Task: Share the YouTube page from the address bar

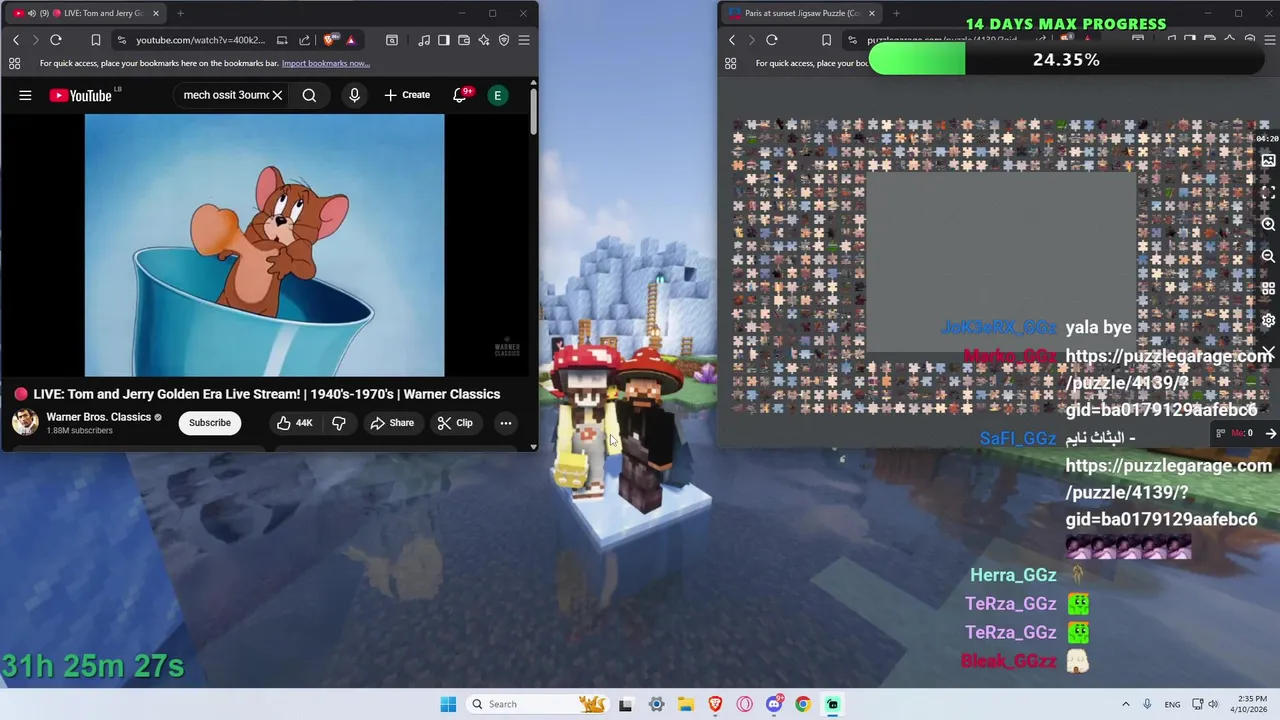Action: 304,40
